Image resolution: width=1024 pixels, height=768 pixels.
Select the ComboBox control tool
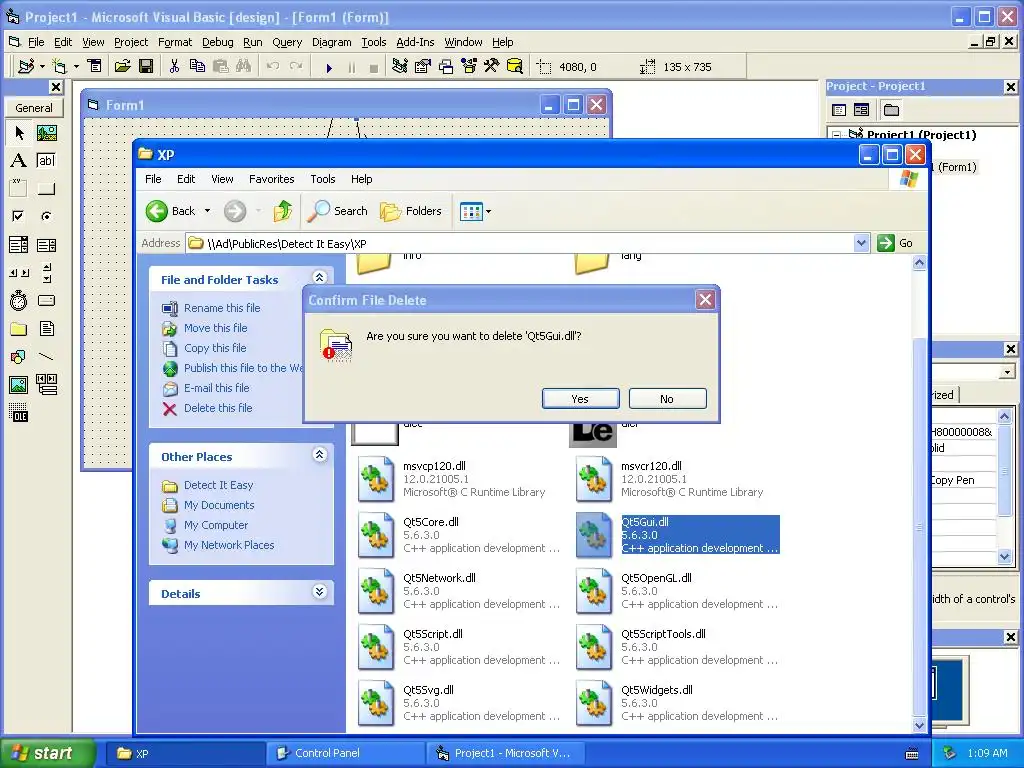(19, 245)
